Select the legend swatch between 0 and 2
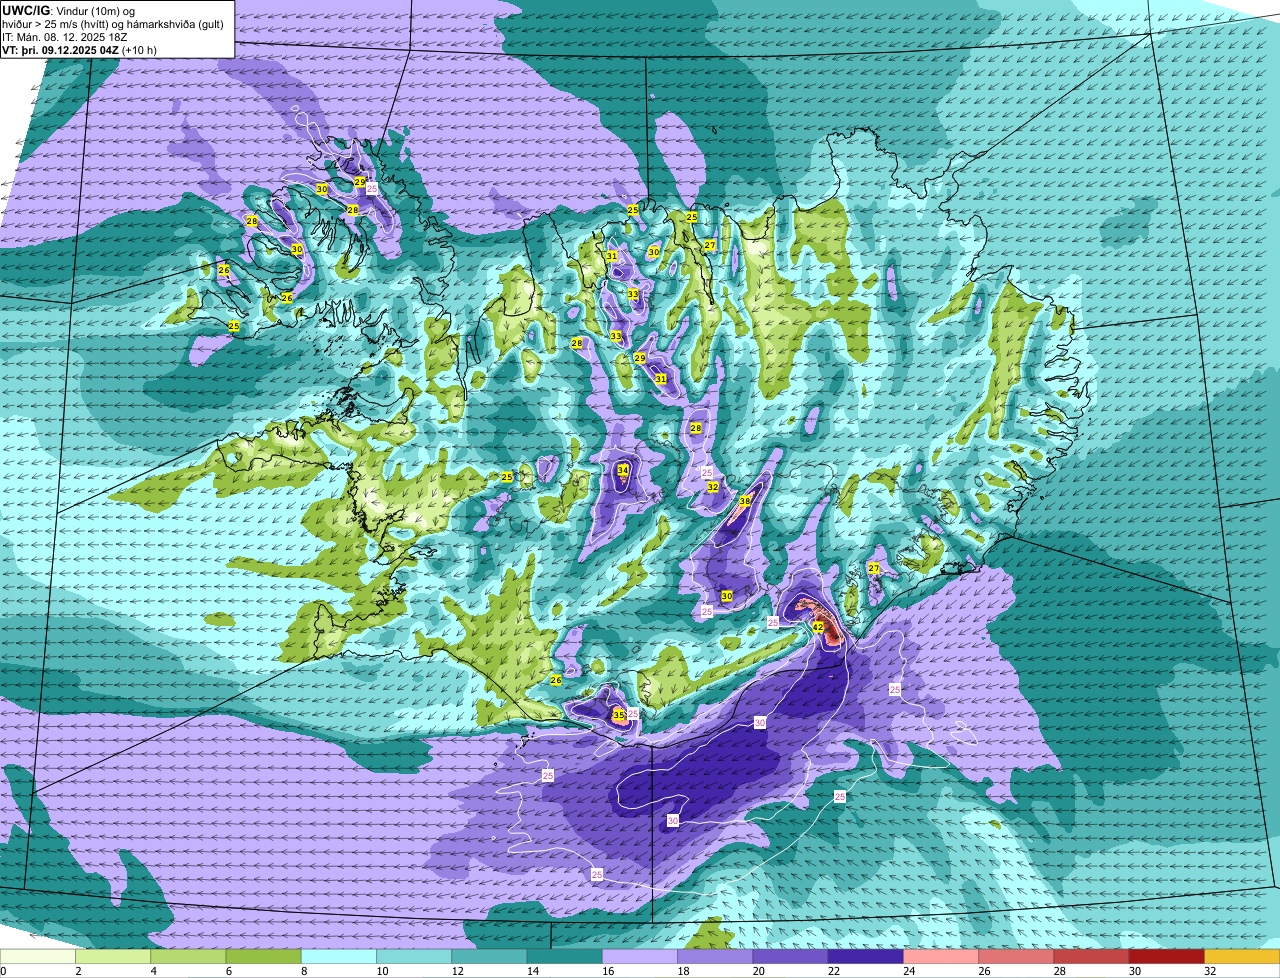 tap(38, 956)
